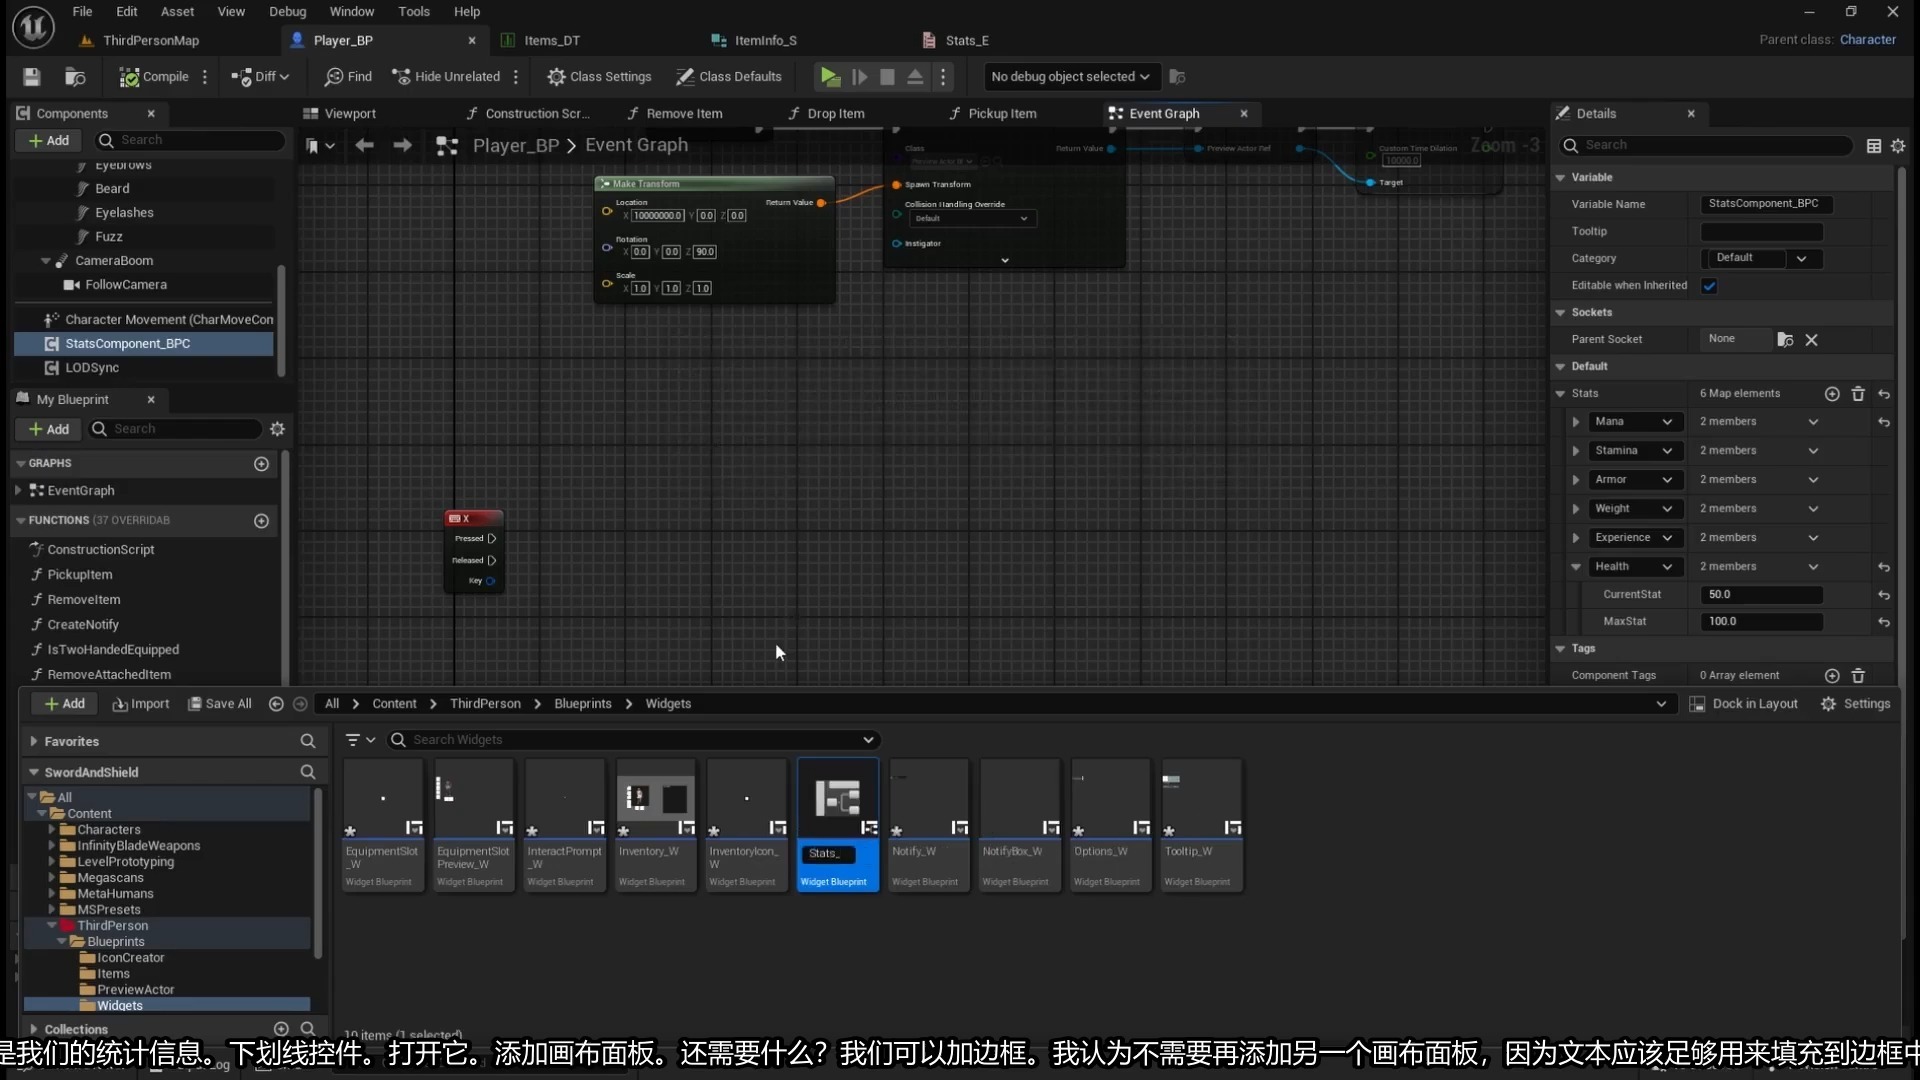This screenshot has height=1080, width=1920.
Task: Switch to the Items_DT tab
Action: 552,40
